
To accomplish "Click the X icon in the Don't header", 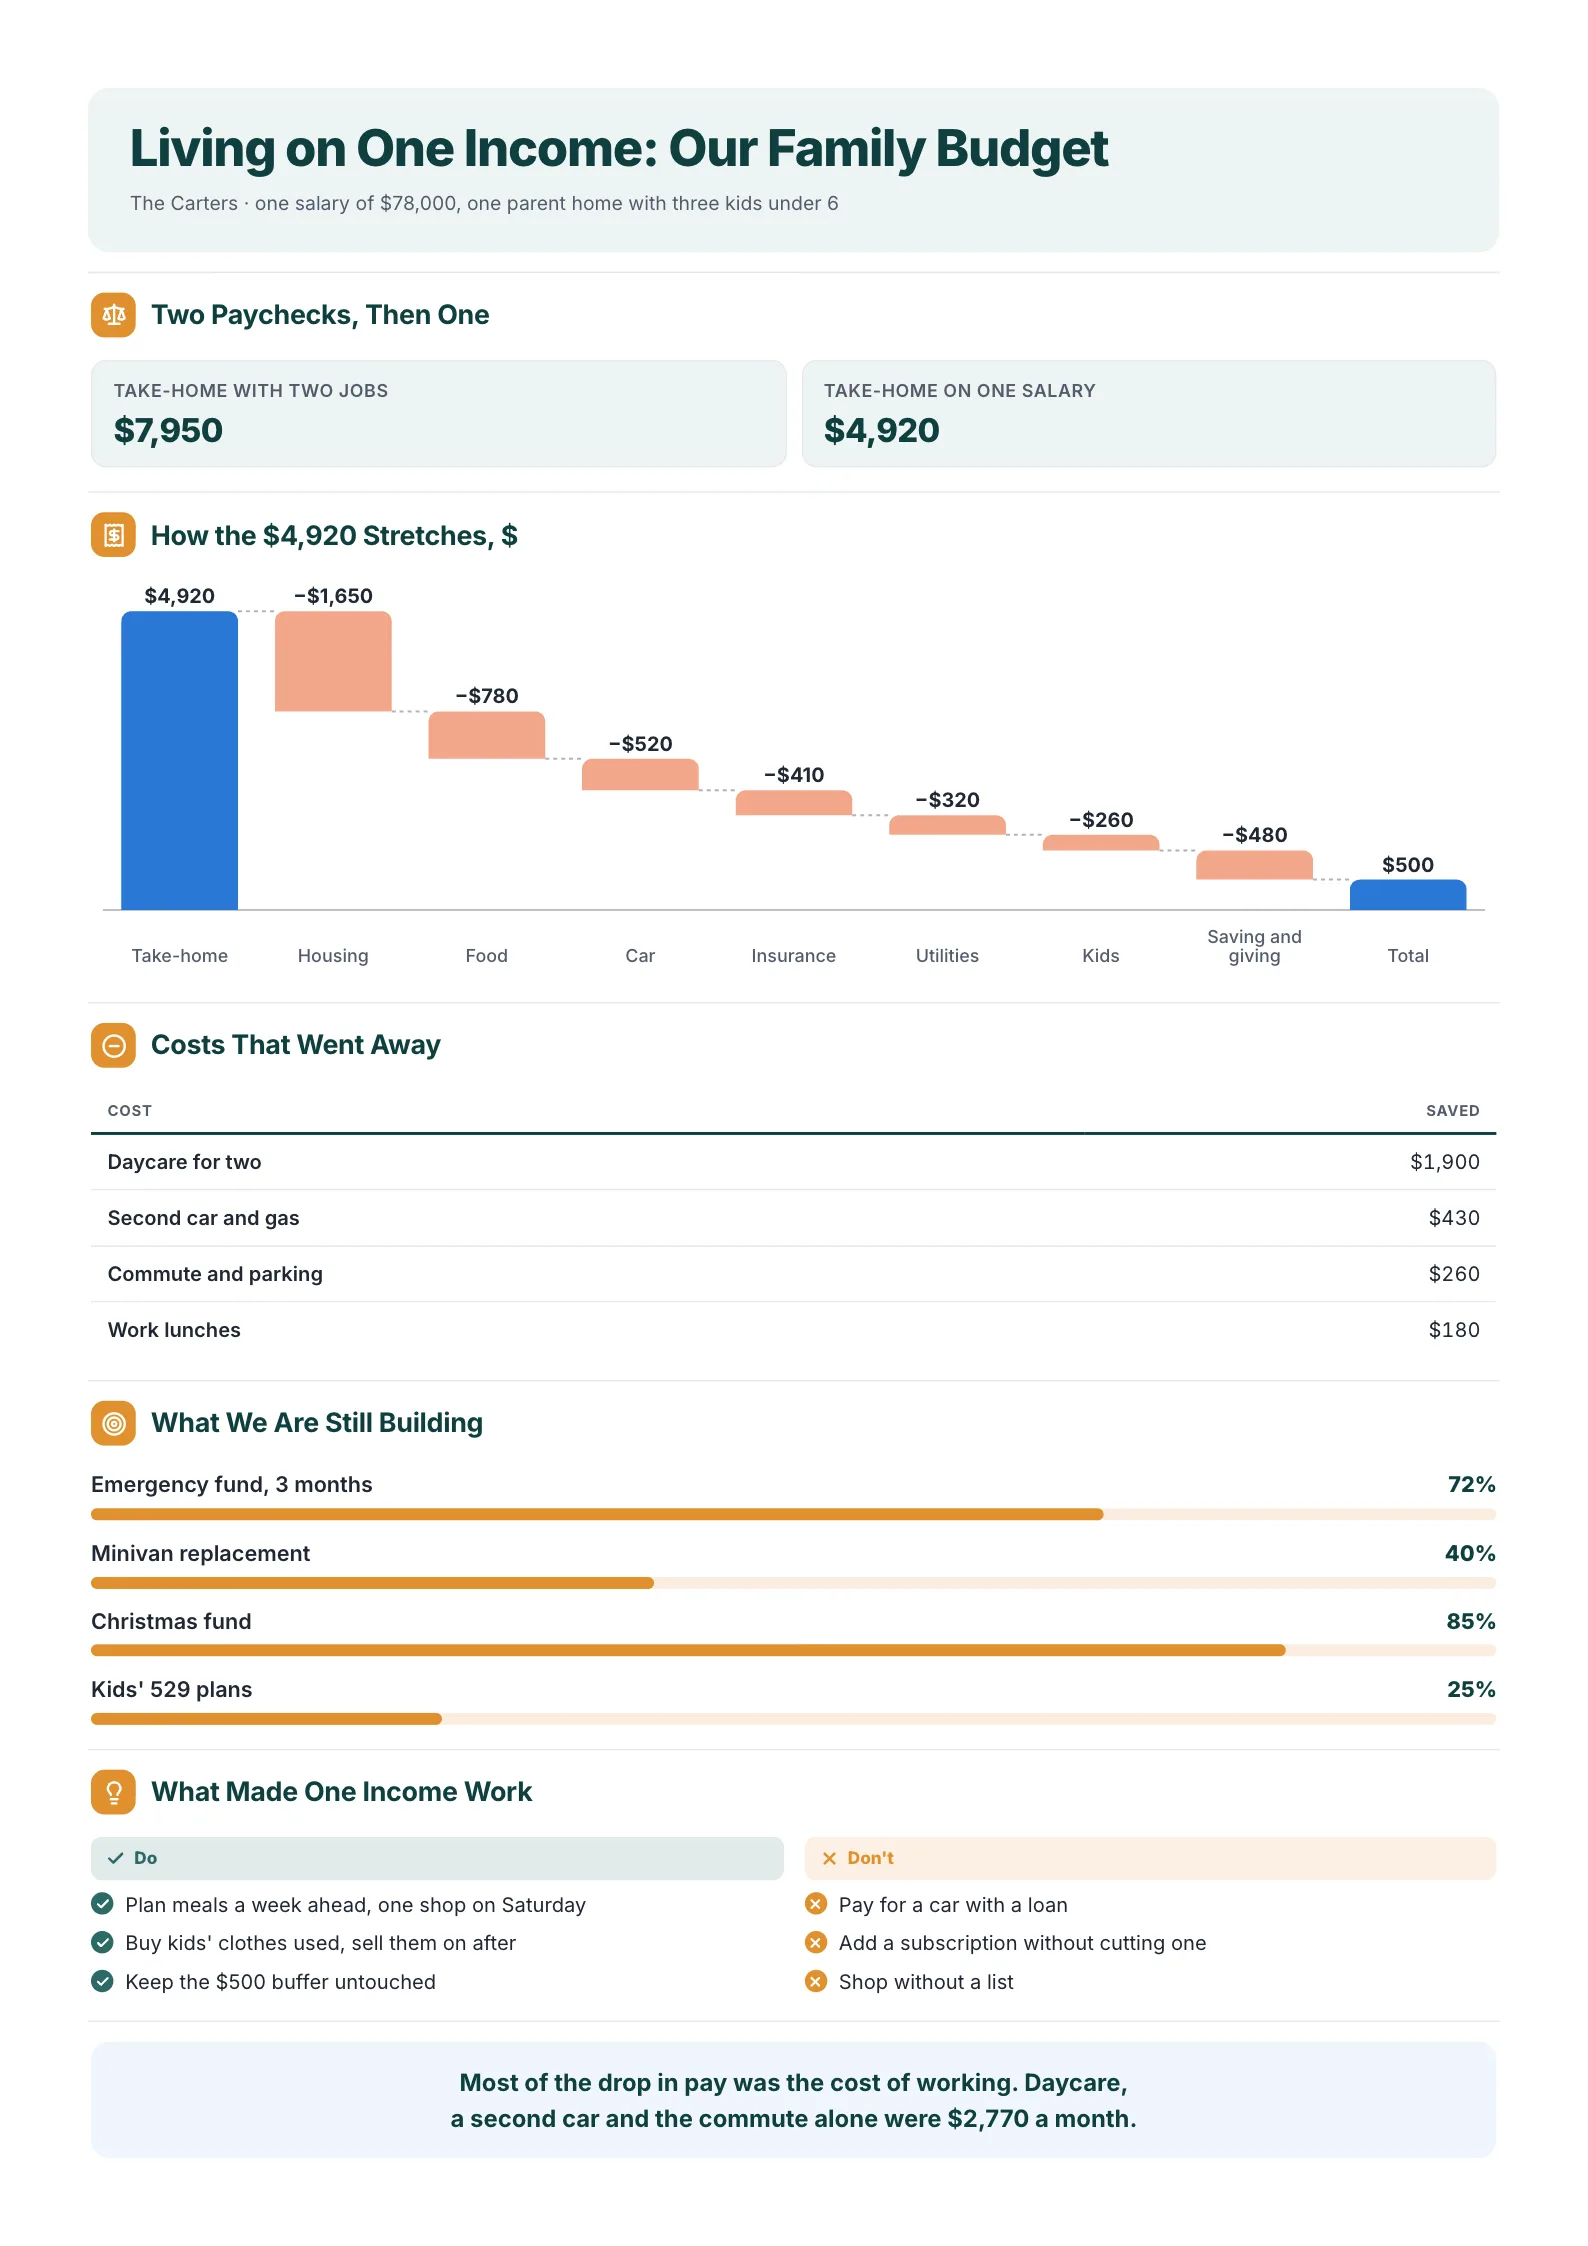I will point(829,1858).
